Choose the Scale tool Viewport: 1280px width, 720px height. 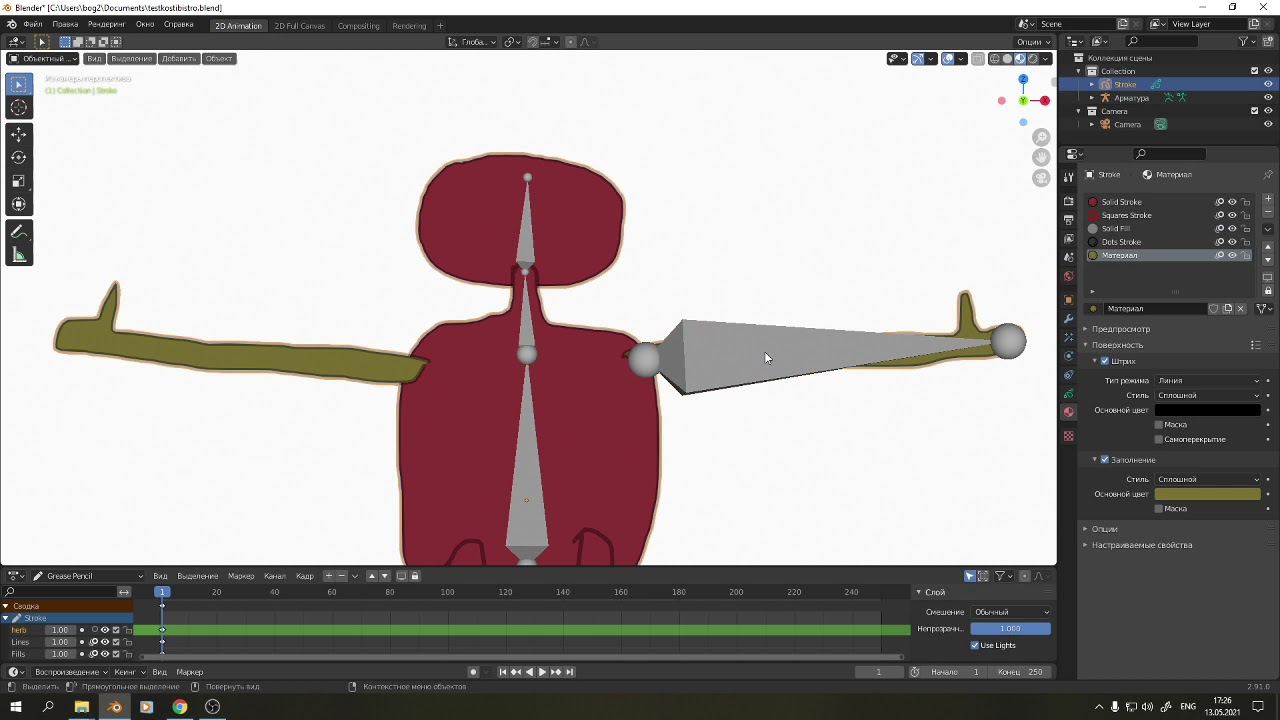click(x=18, y=181)
